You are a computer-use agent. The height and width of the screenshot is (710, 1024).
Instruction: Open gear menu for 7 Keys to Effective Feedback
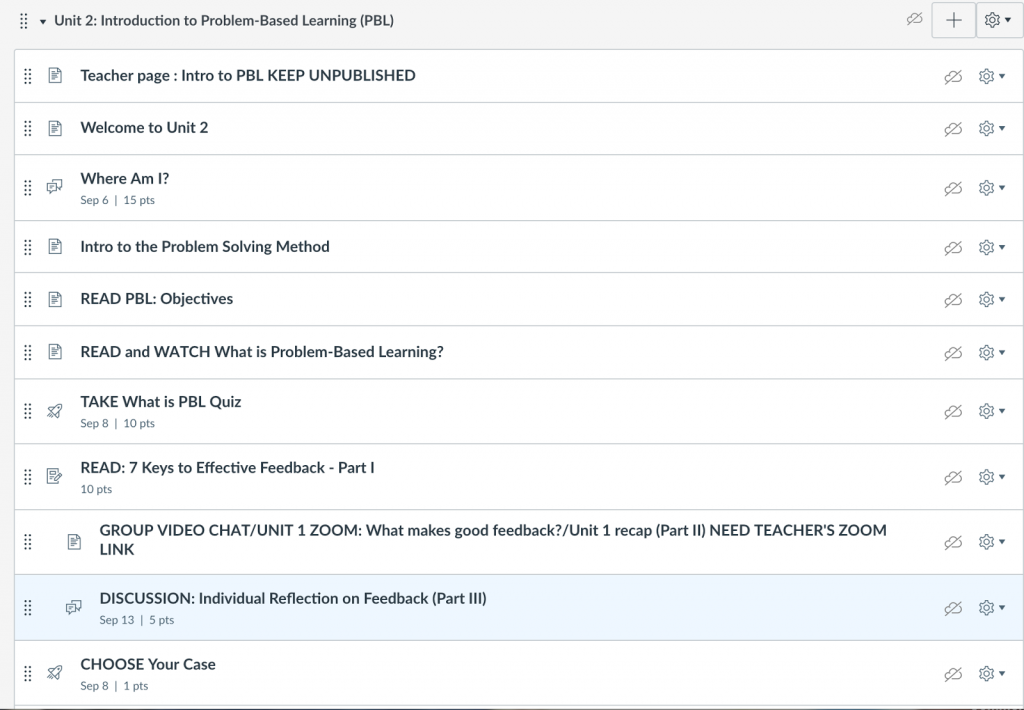(x=991, y=477)
